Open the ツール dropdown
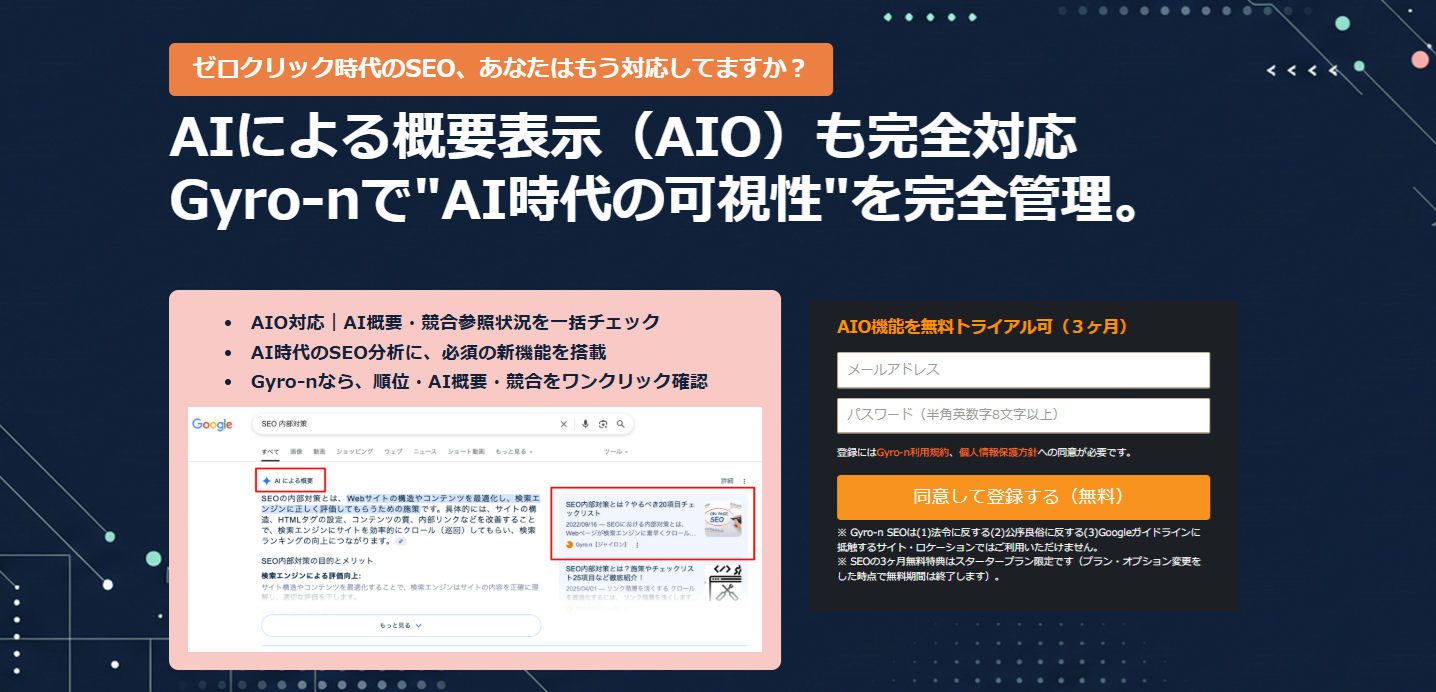Image resolution: width=1436 pixels, height=692 pixels. pos(615,452)
